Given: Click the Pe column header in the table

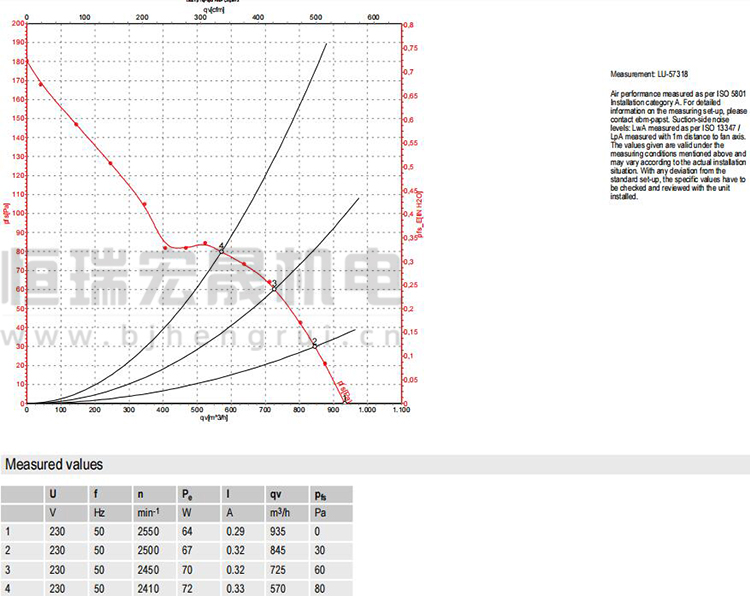Looking at the screenshot, I should (187, 493).
